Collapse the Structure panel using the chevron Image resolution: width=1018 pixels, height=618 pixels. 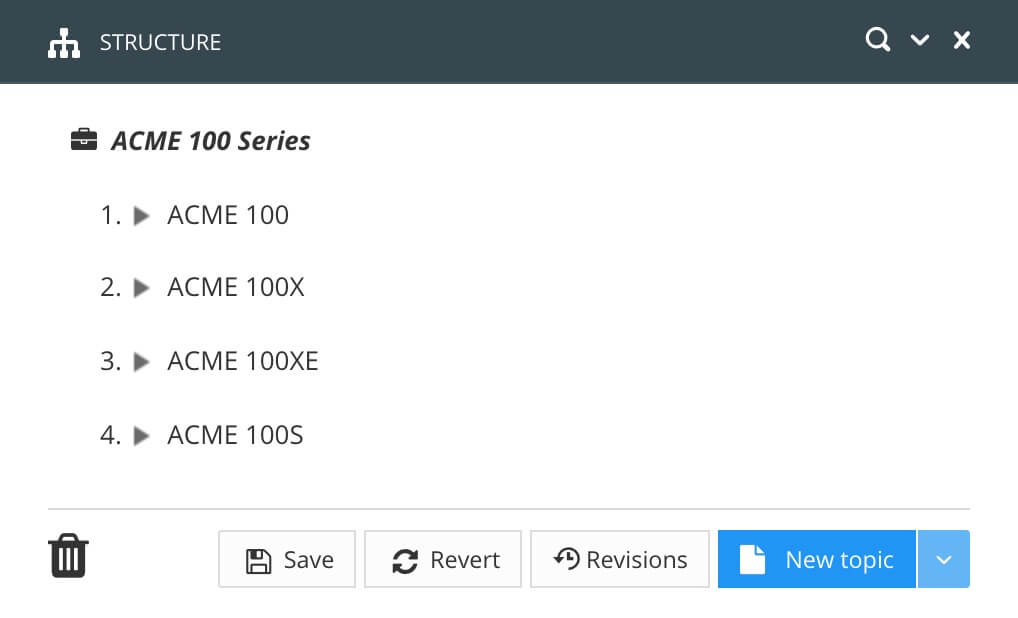(919, 42)
